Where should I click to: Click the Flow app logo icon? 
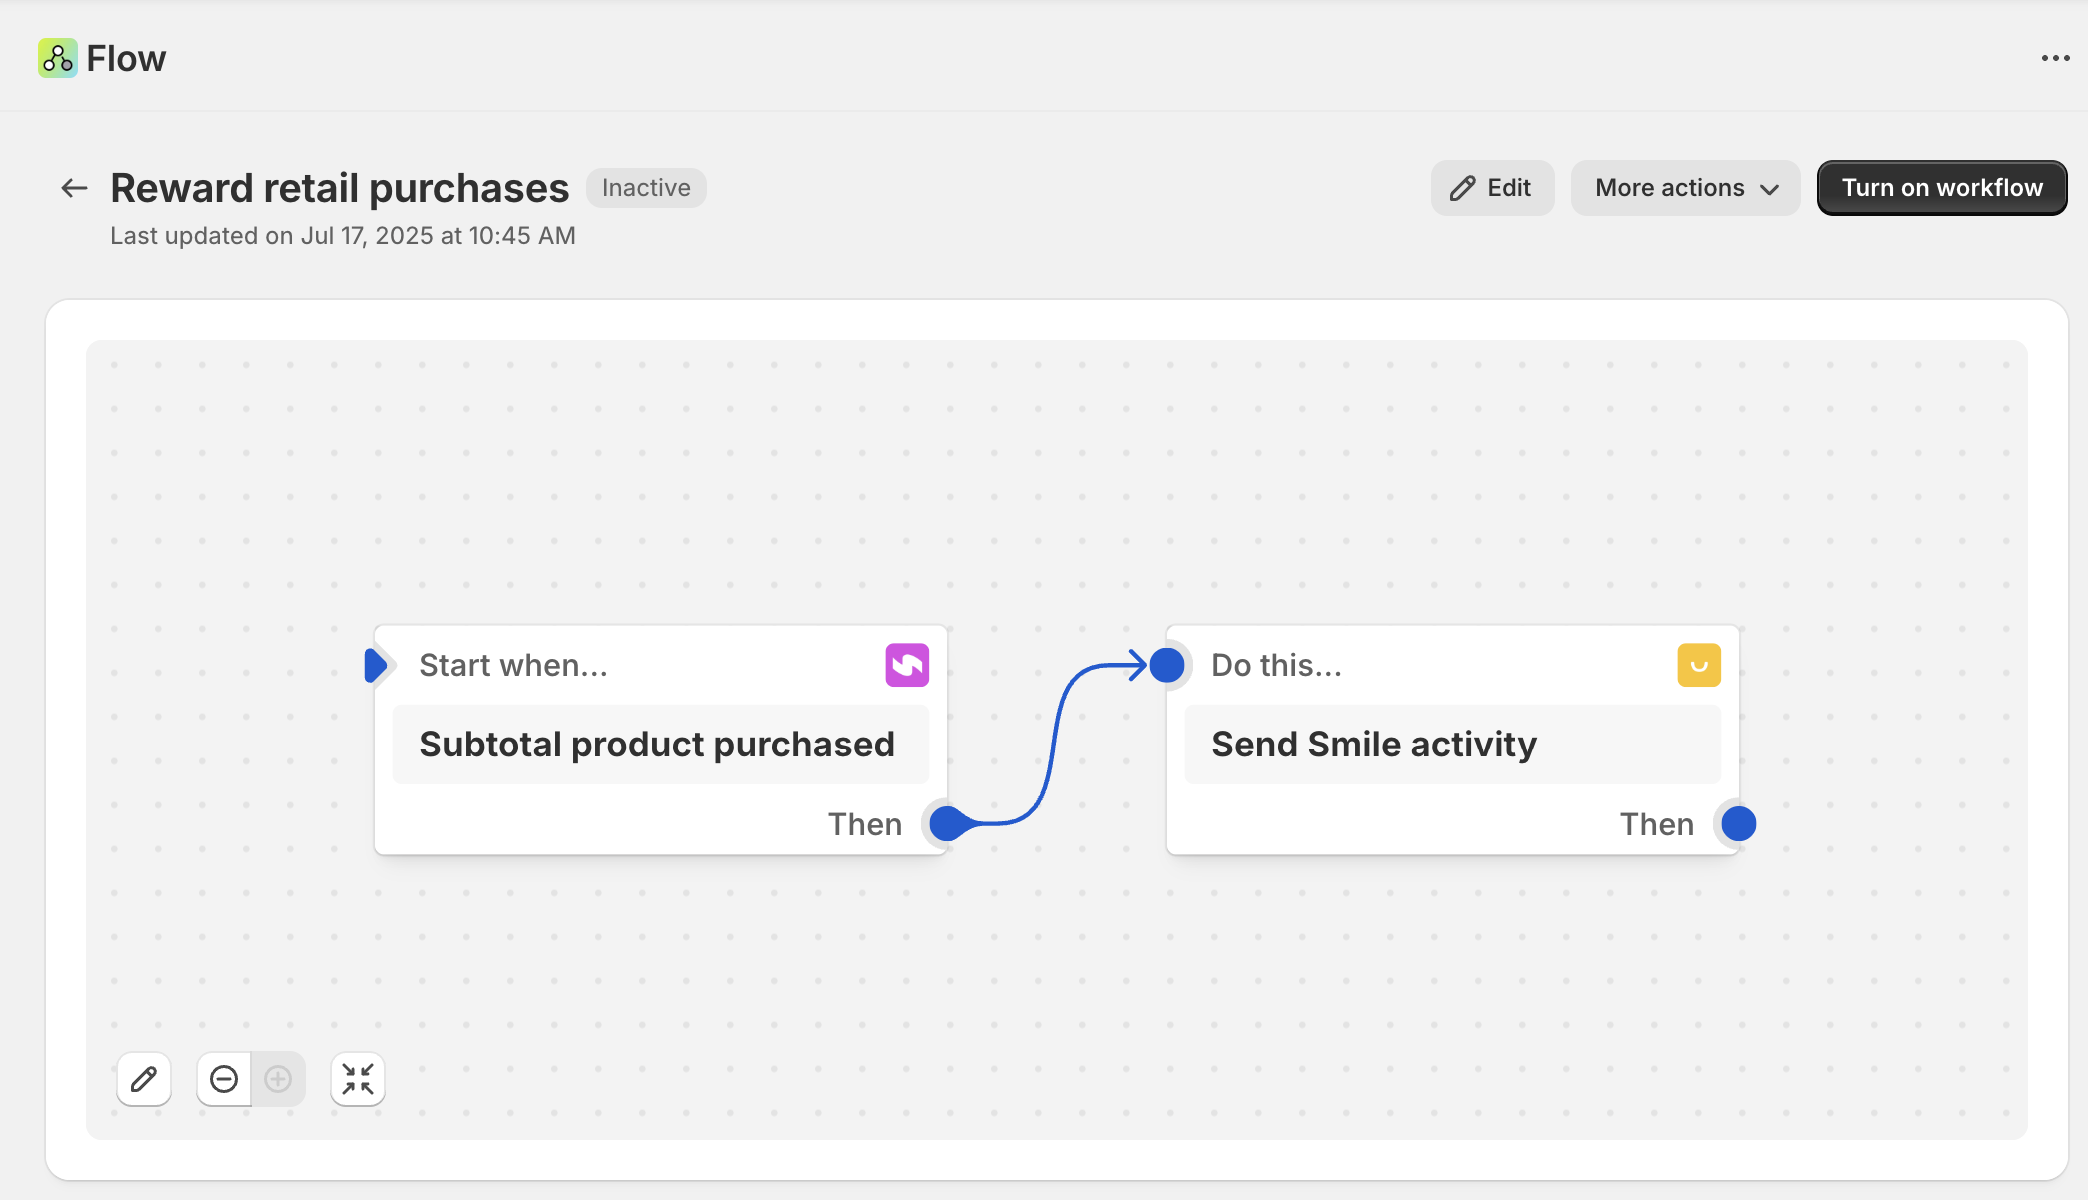click(x=57, y=58)
